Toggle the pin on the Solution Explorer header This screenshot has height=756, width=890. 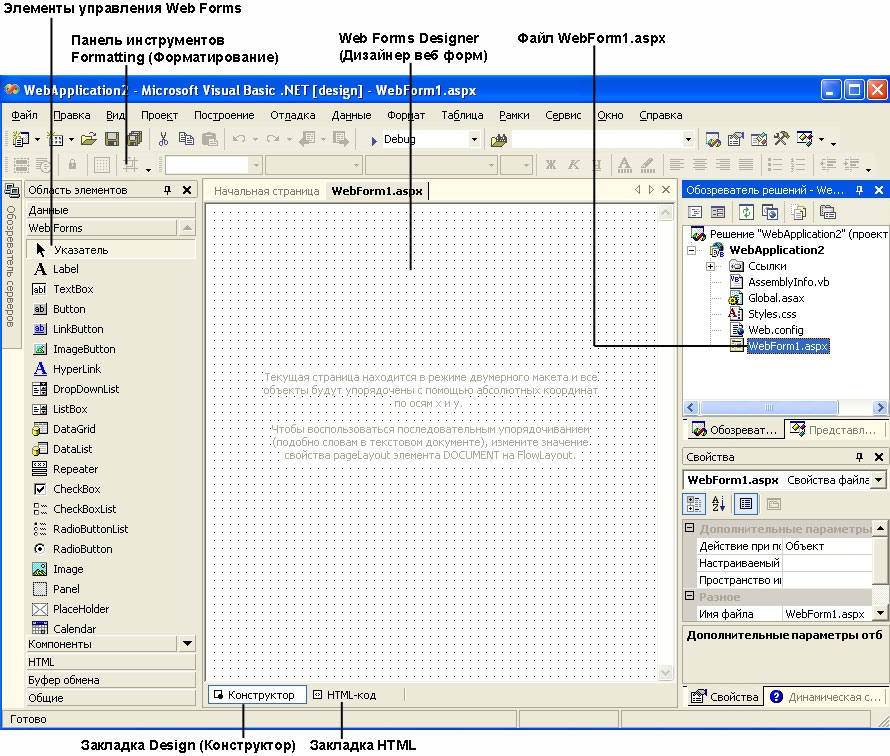(859, 190)
